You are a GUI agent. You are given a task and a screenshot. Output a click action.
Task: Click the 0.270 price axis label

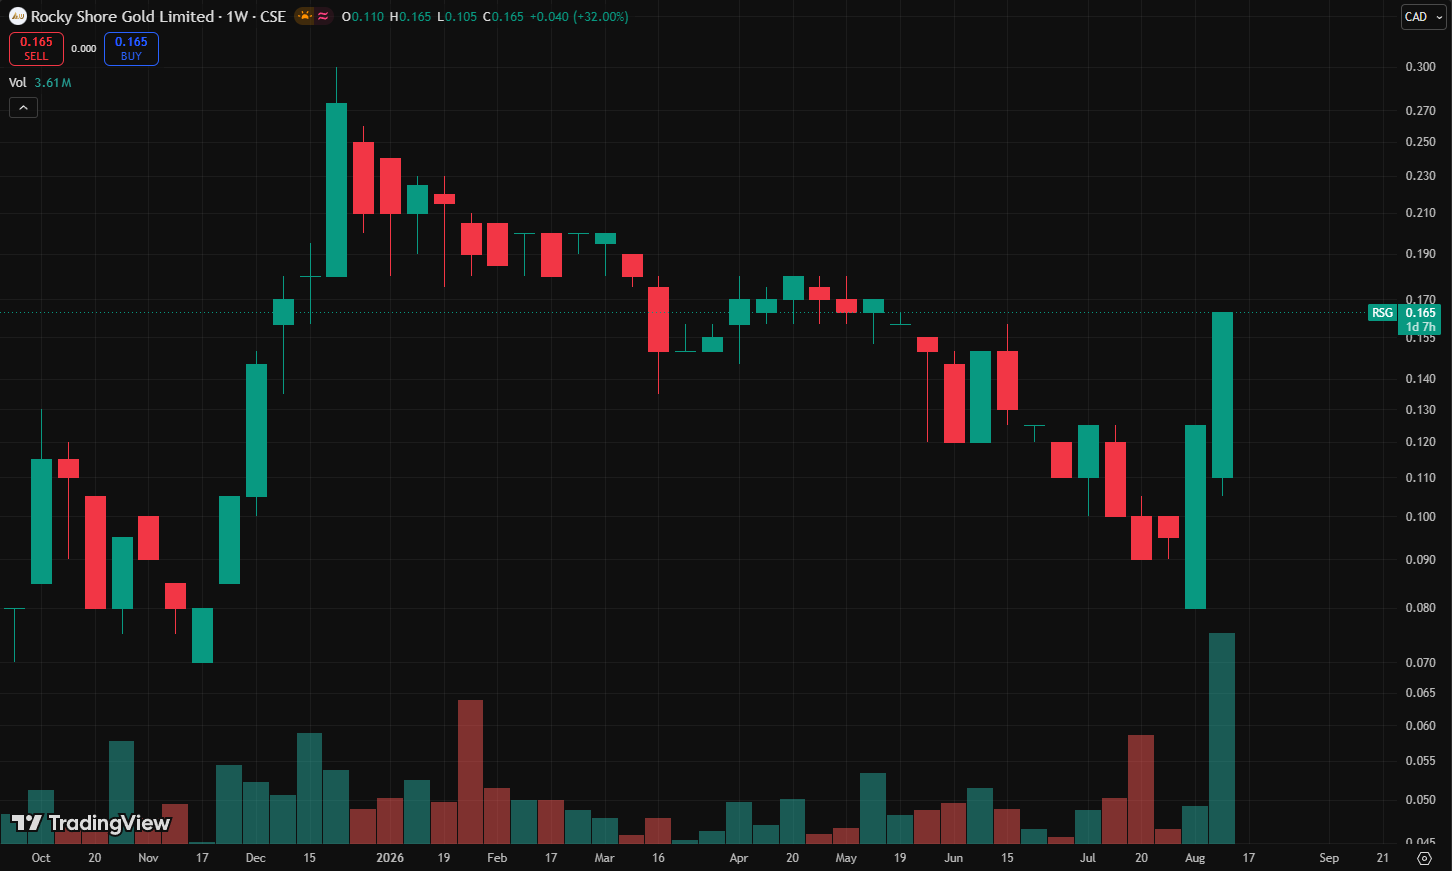coord(1420,111)
